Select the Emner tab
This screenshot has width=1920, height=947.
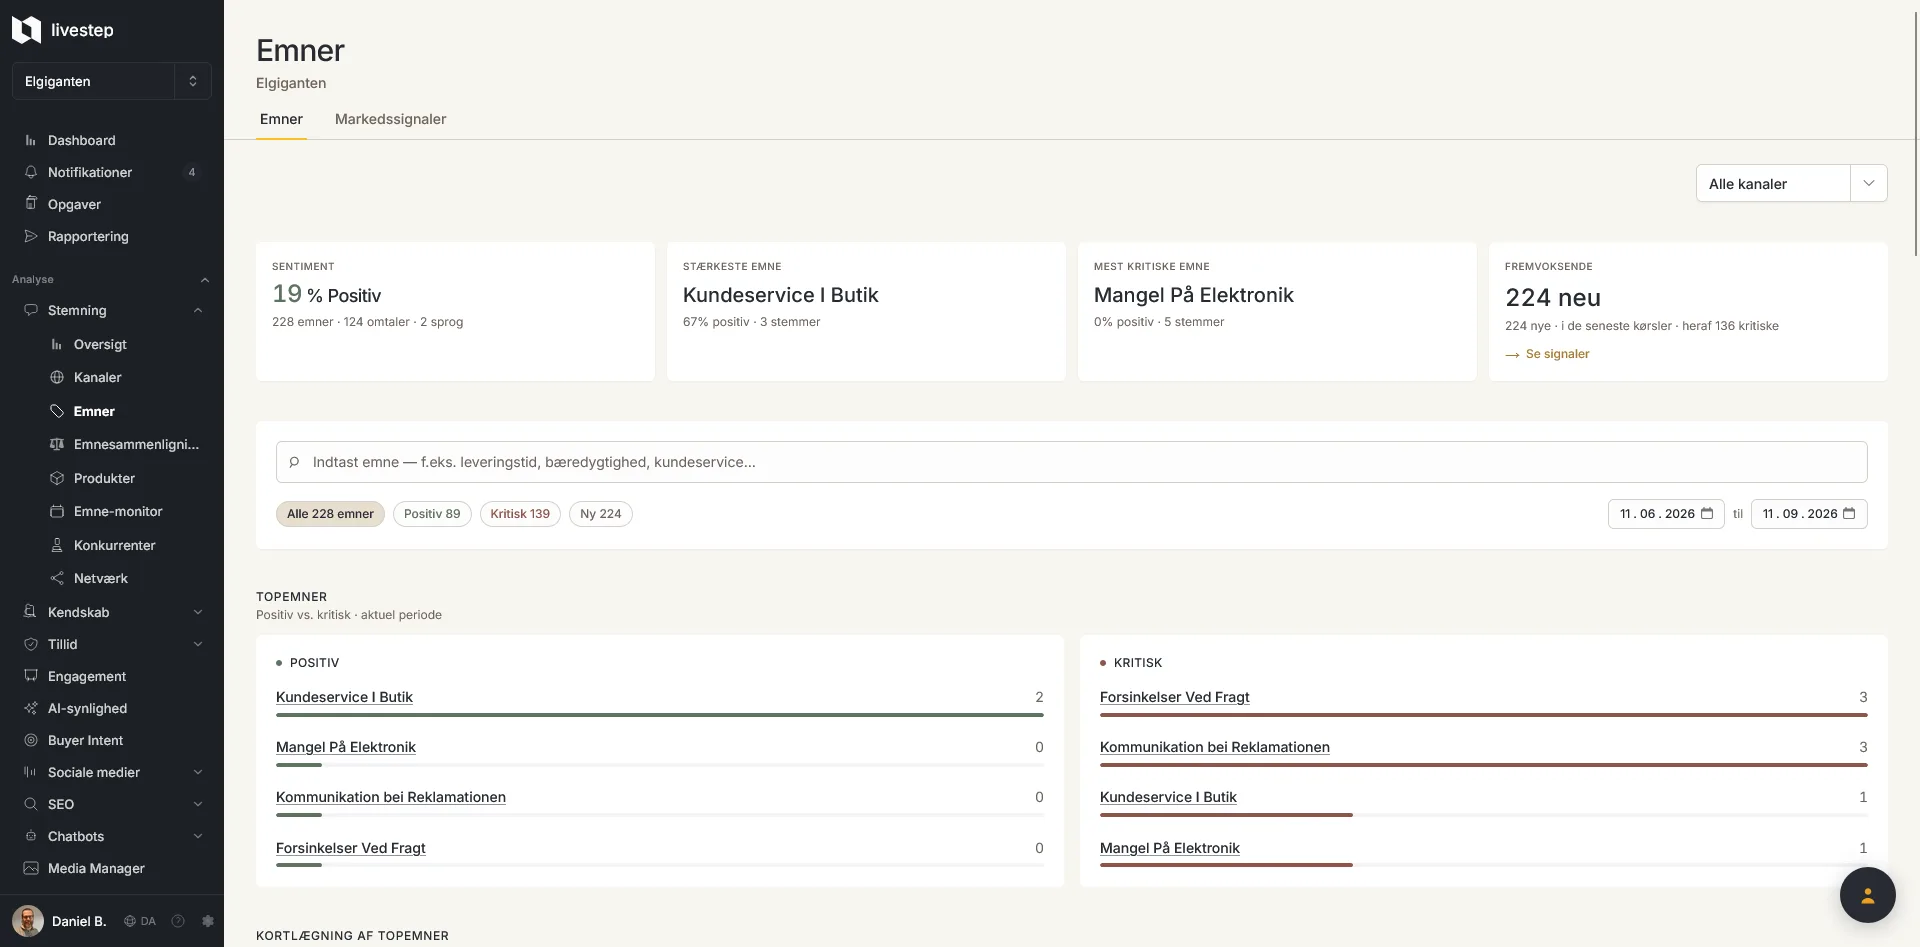click(x=281, y=119)
